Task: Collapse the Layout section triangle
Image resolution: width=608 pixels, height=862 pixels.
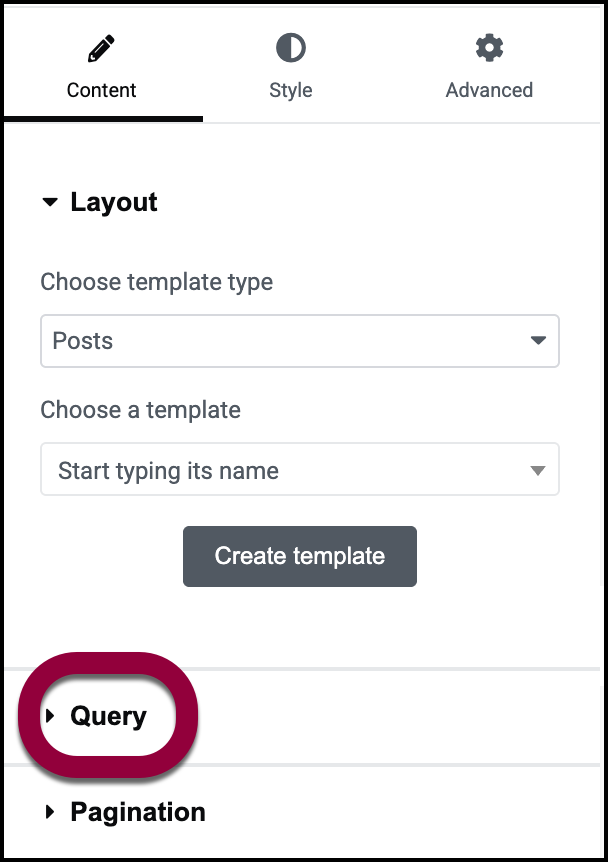Action: click(x=50, y=203)
